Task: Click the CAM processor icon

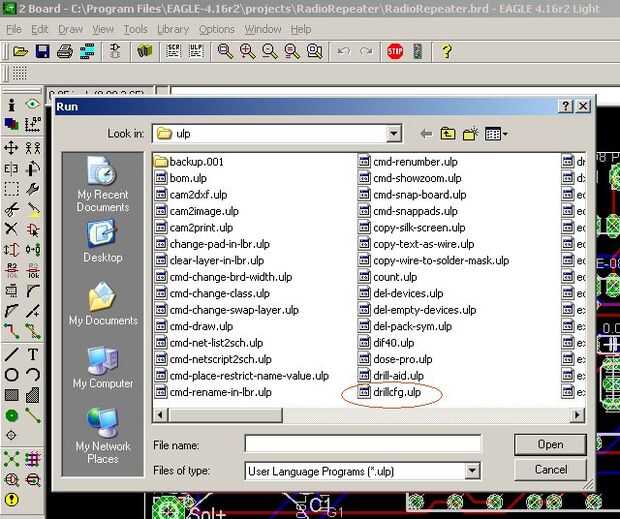Action: 87,51
